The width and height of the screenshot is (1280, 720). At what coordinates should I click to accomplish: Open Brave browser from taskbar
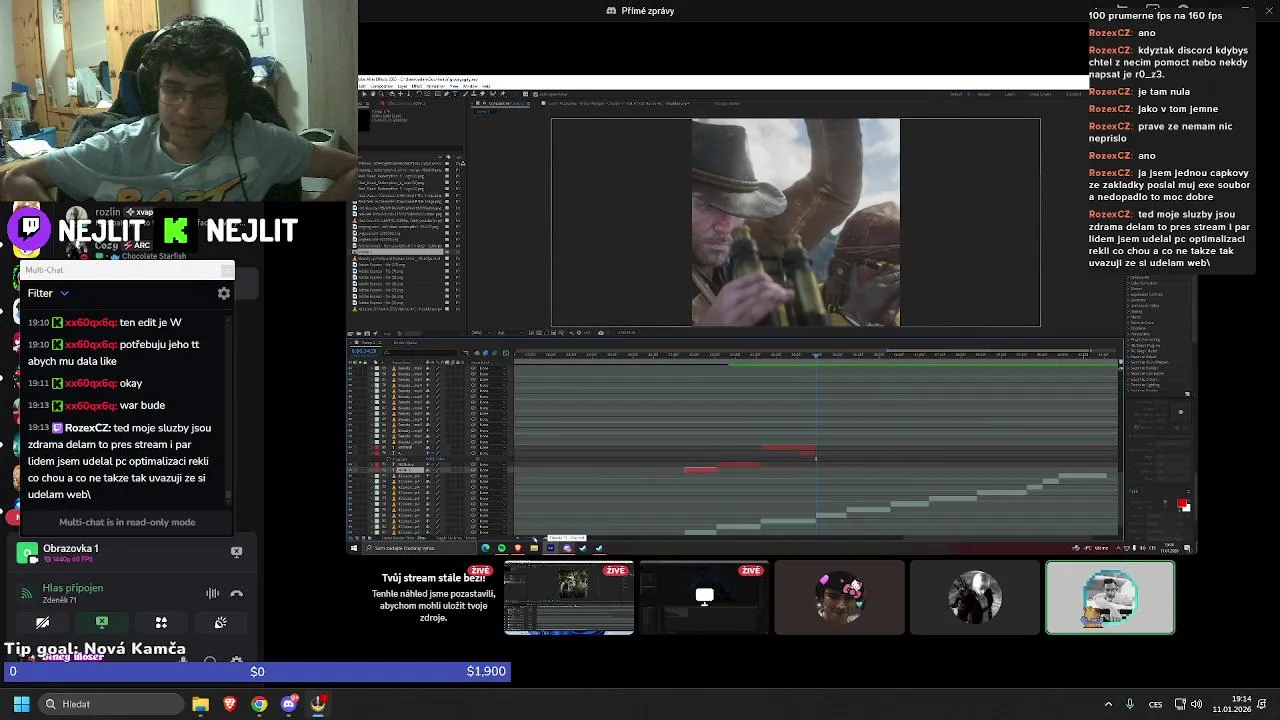(x=230, y=704)
